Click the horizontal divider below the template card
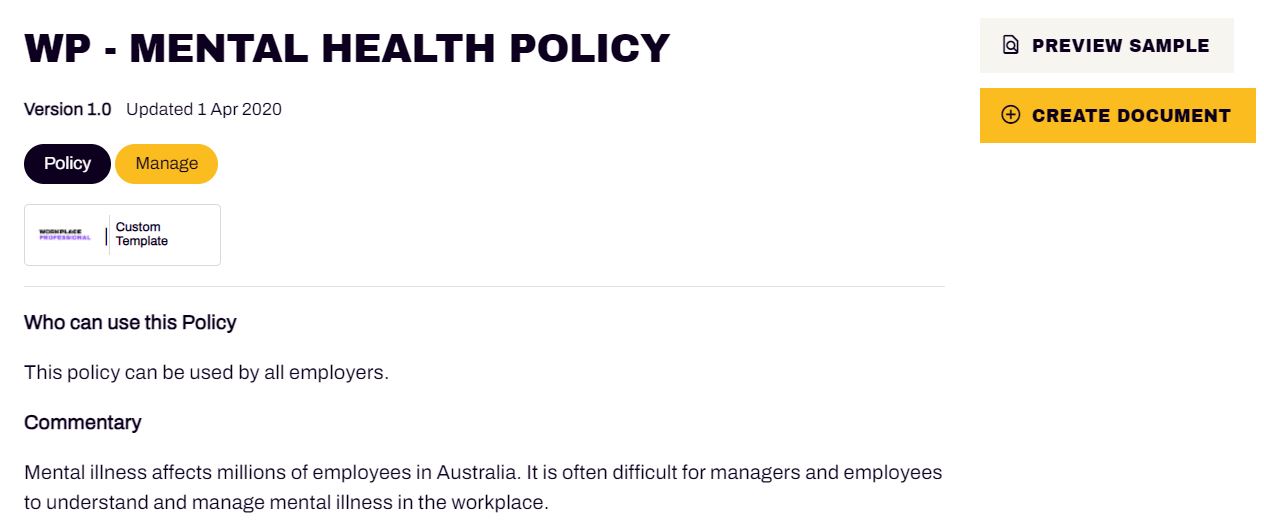 click(x=484, y=287)
